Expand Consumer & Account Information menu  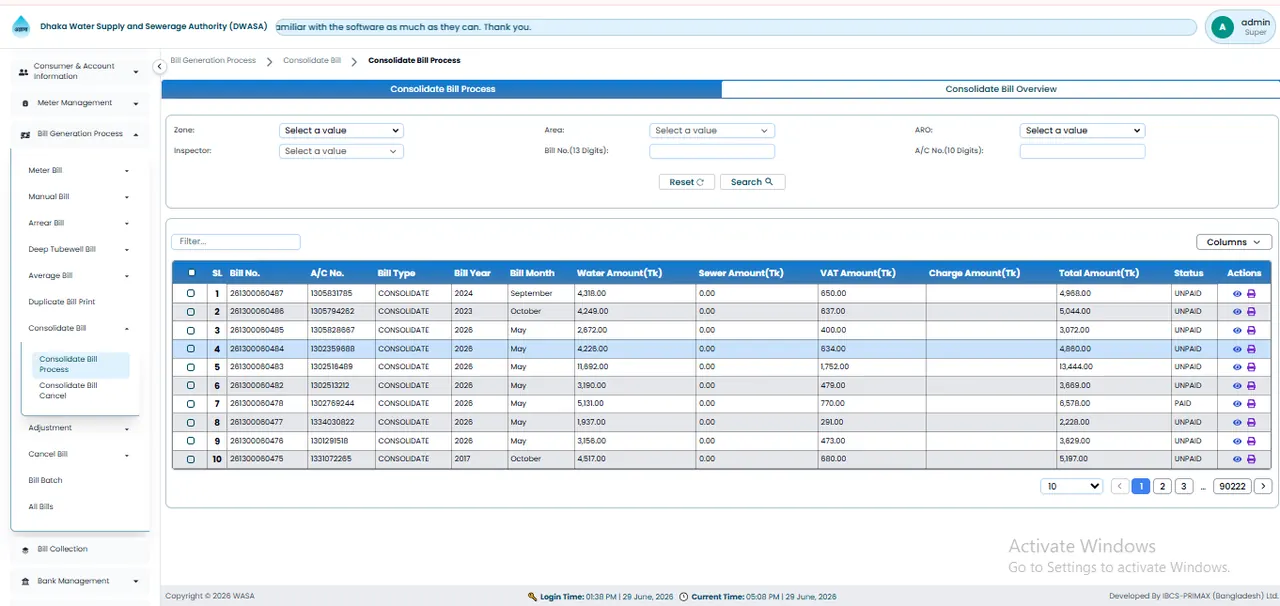(79, 71)
